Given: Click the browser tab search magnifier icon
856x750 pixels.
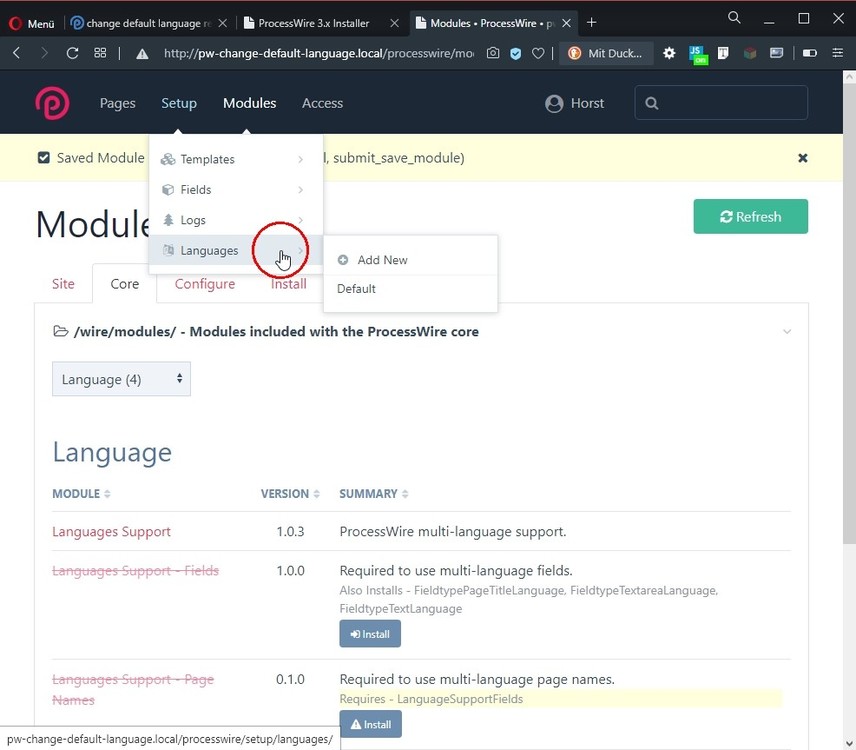Looking at the screenshot, I should (734, 18).
